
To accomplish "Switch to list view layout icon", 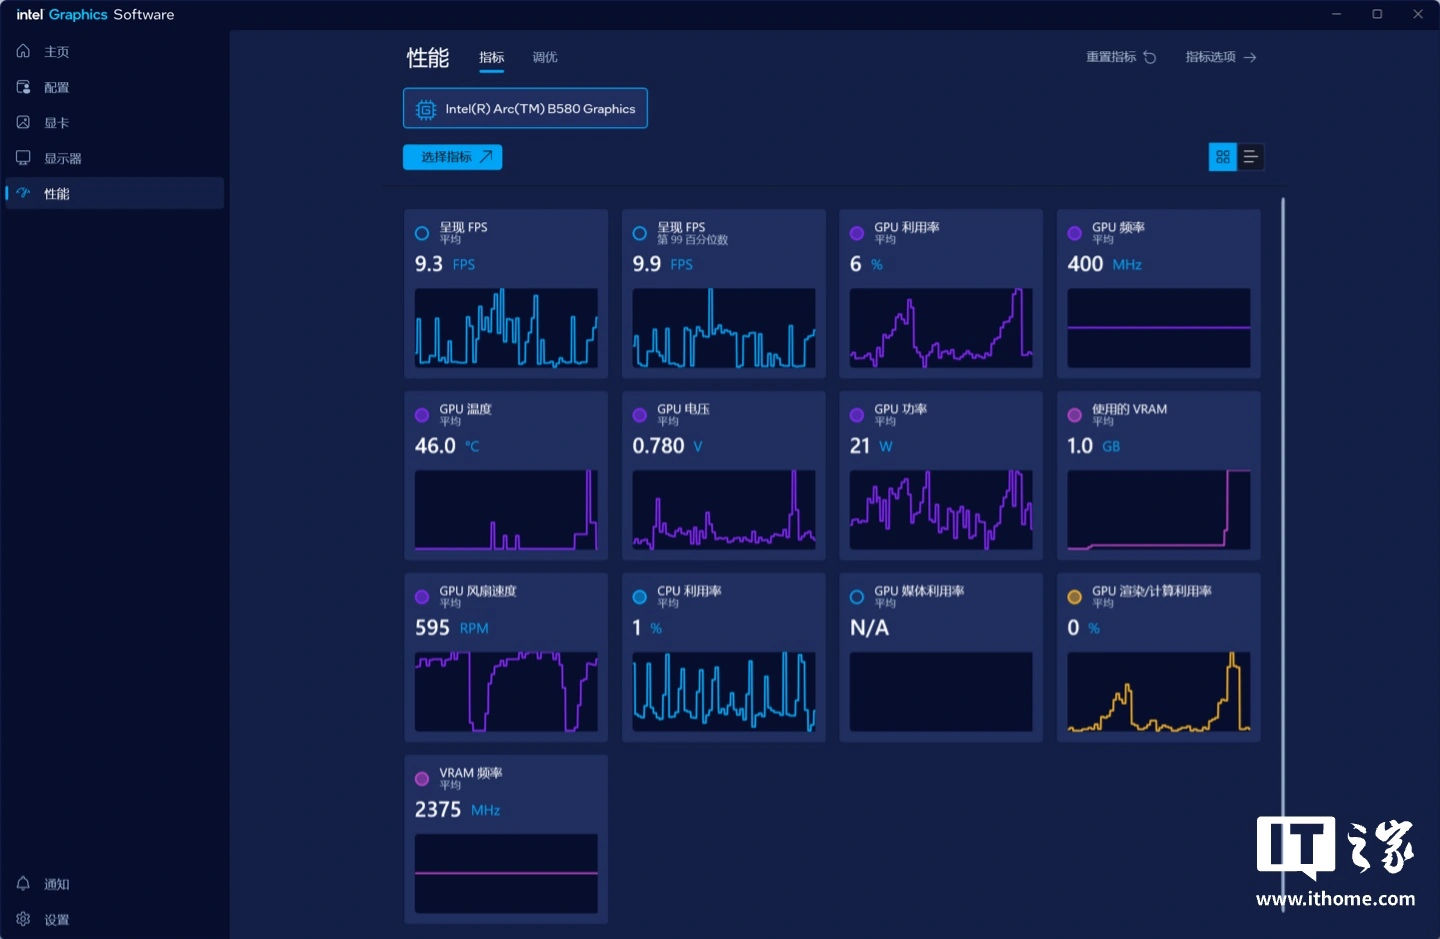I will (x=1250, y=157).
